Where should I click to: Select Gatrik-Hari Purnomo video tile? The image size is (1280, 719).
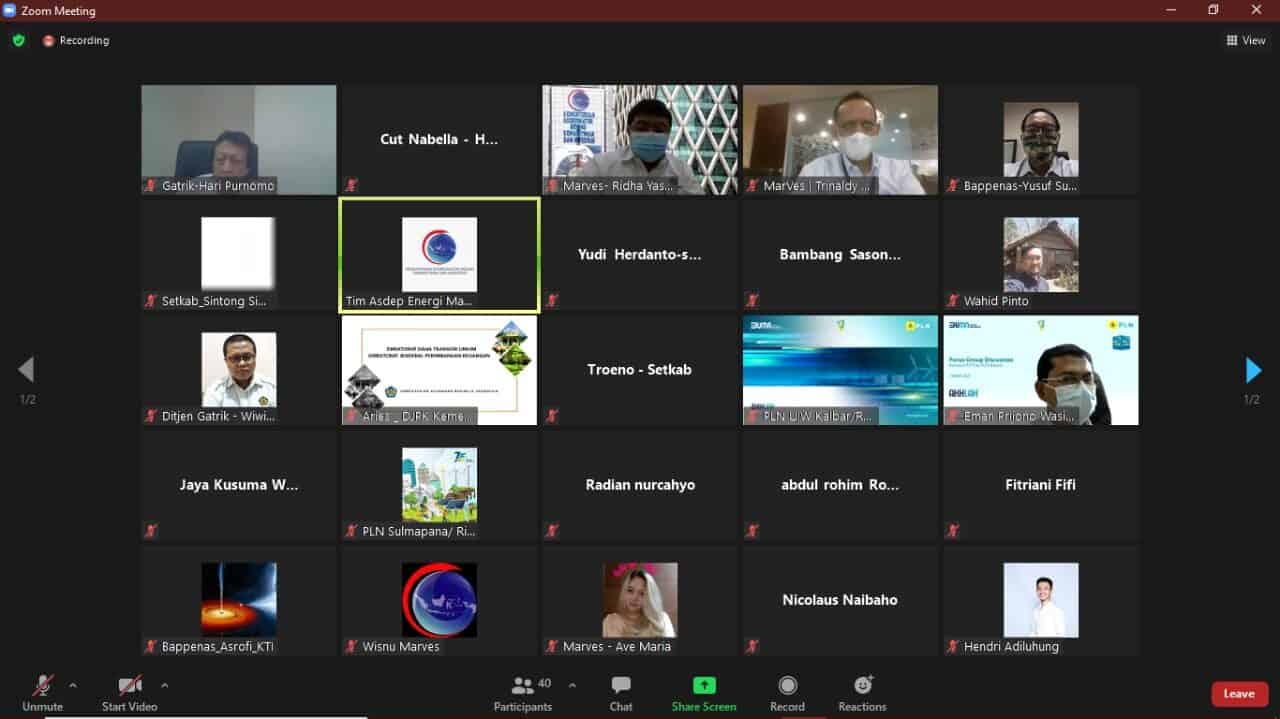click(239, 140)
